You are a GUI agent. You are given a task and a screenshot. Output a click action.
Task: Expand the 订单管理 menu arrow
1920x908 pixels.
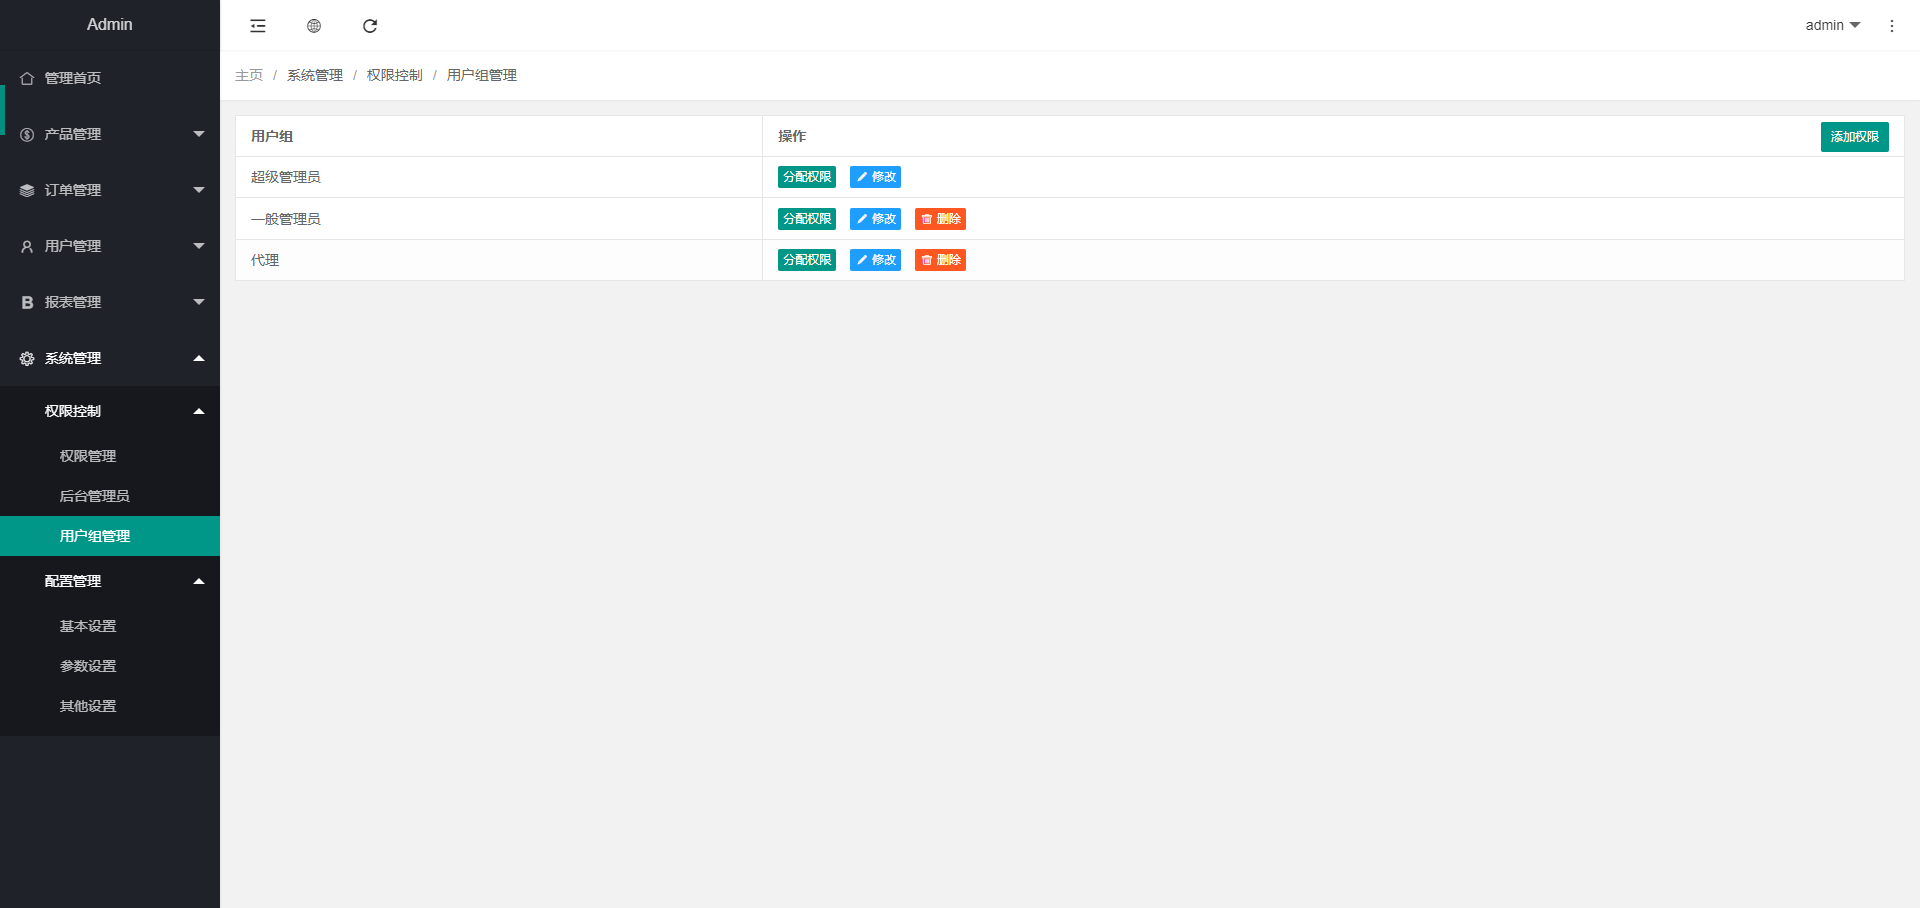click(x=199, y=190)
